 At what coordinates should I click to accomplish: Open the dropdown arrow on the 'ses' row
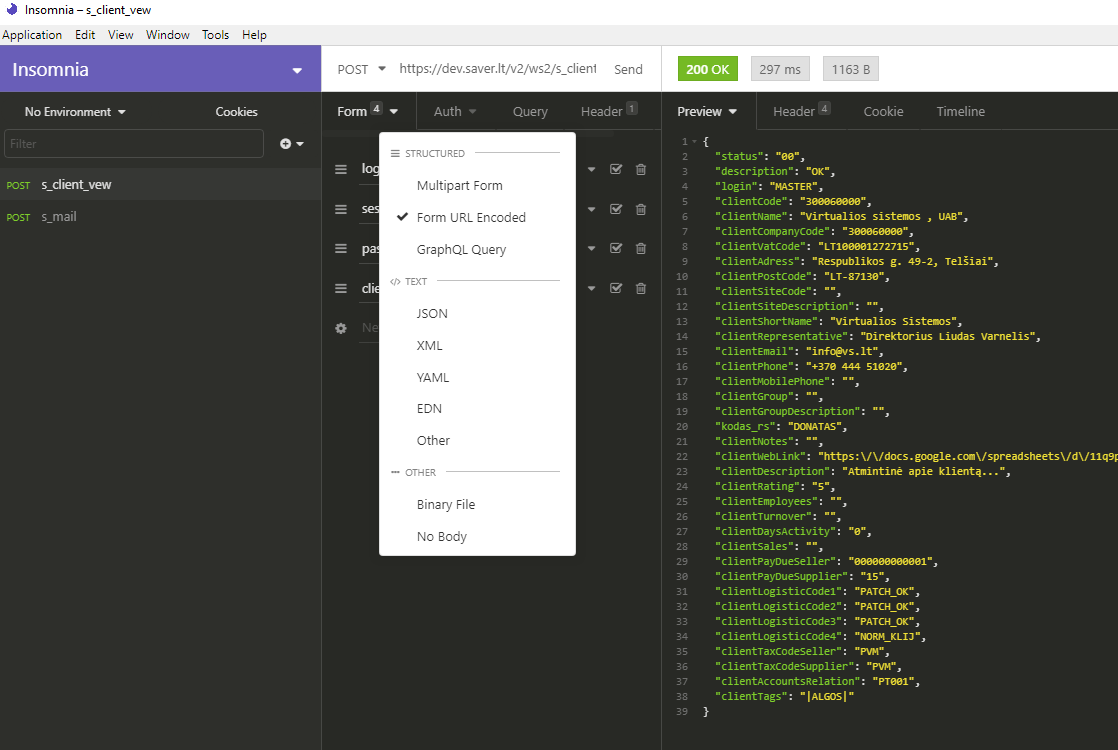click(x=591, y=210)
